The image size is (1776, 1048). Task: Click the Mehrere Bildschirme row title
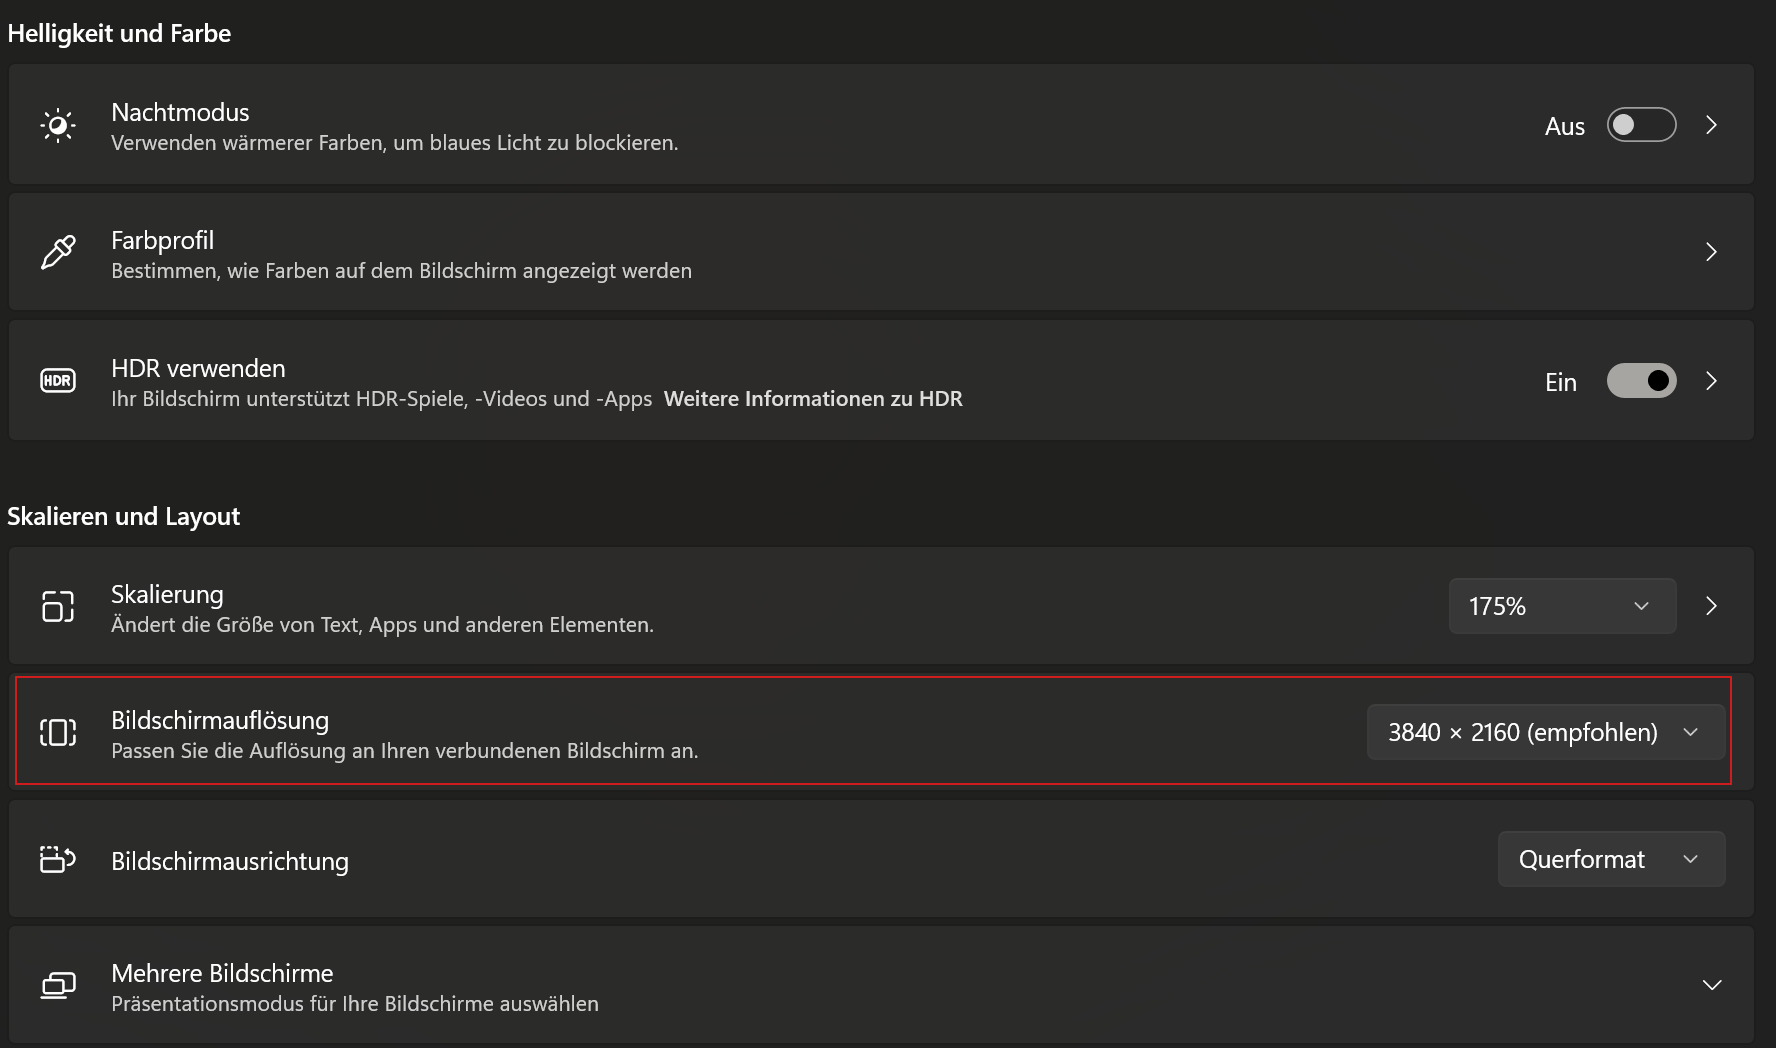click(x=222, y=973)
